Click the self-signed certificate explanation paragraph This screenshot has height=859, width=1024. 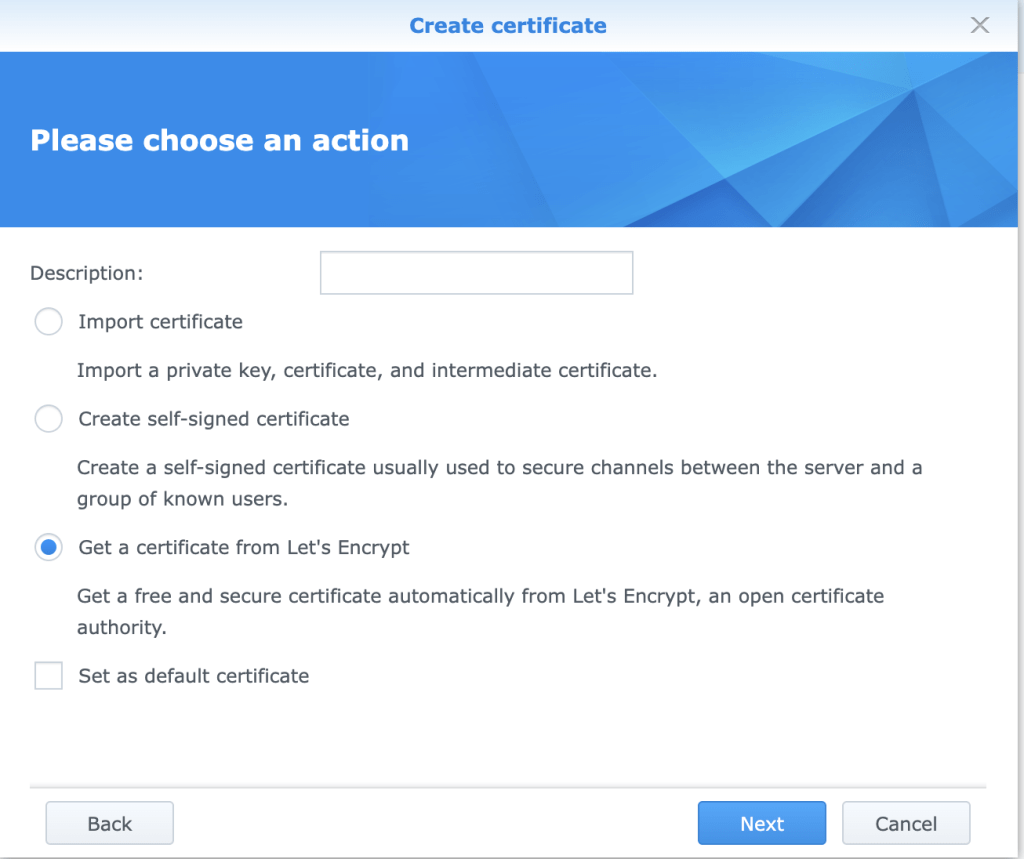point(499,483)
